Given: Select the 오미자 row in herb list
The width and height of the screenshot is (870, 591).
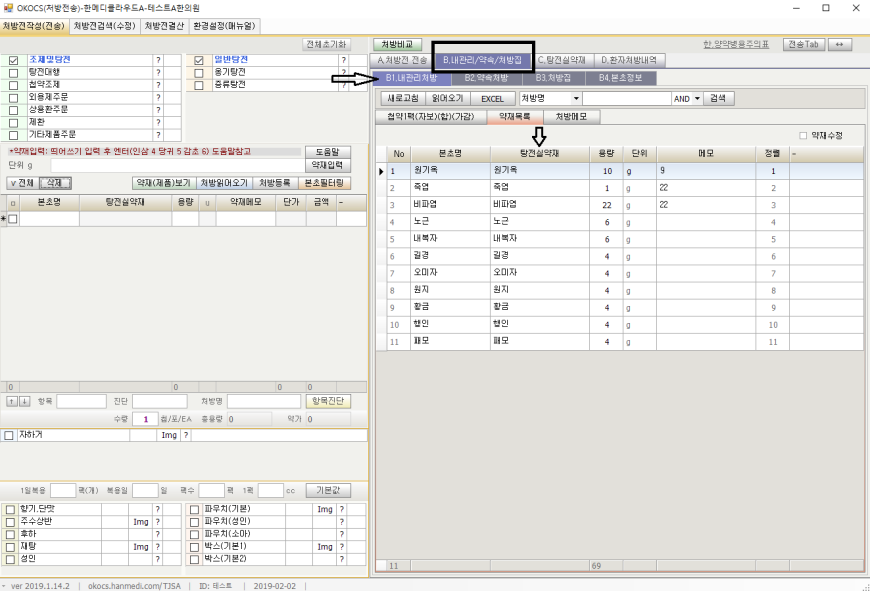Looking at the screenshot, I should (x=620, y=273).
